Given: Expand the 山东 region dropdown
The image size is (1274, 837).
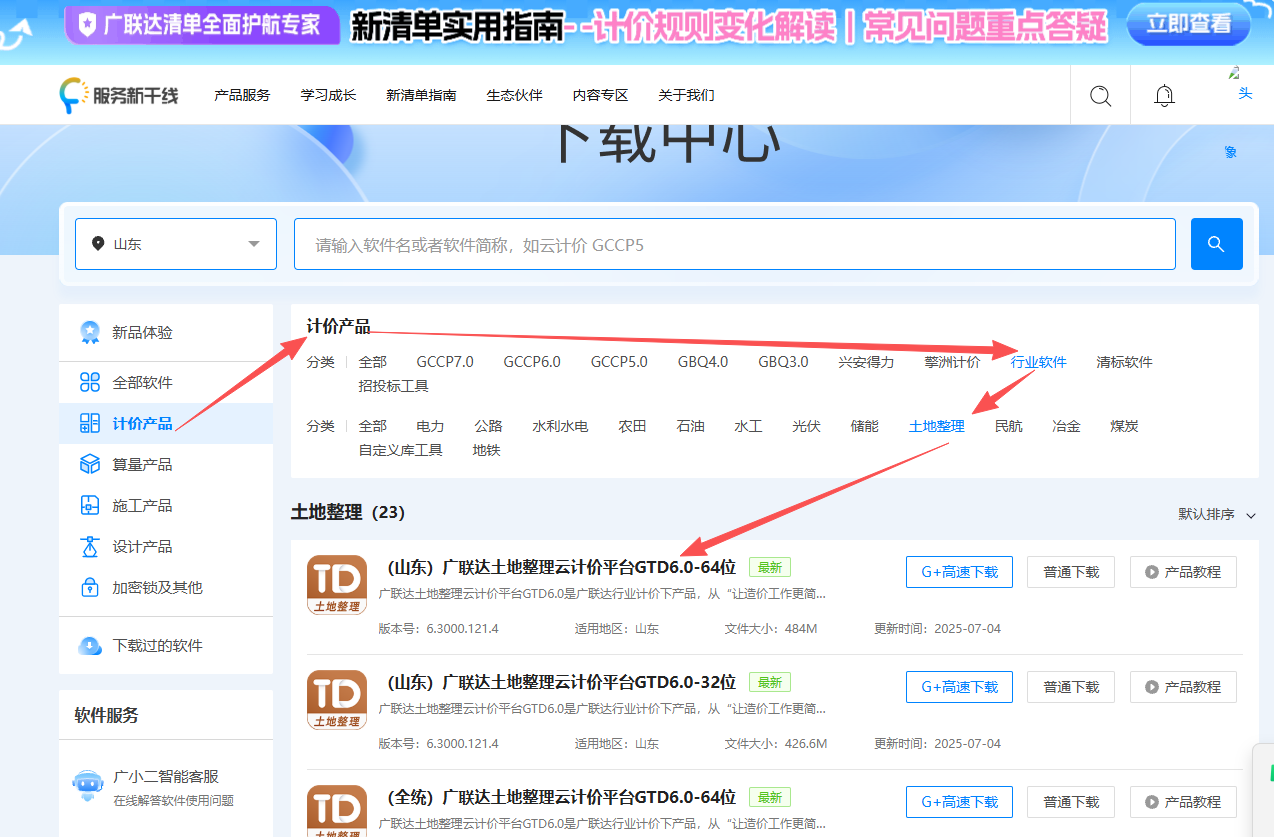Looking at the screenshot, I should point(175,243).
